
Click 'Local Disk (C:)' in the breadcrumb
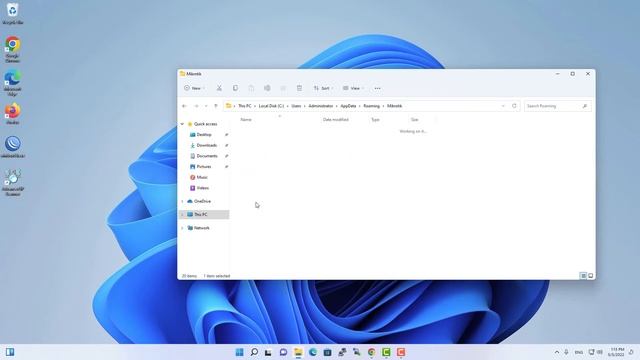click(271, 106)
